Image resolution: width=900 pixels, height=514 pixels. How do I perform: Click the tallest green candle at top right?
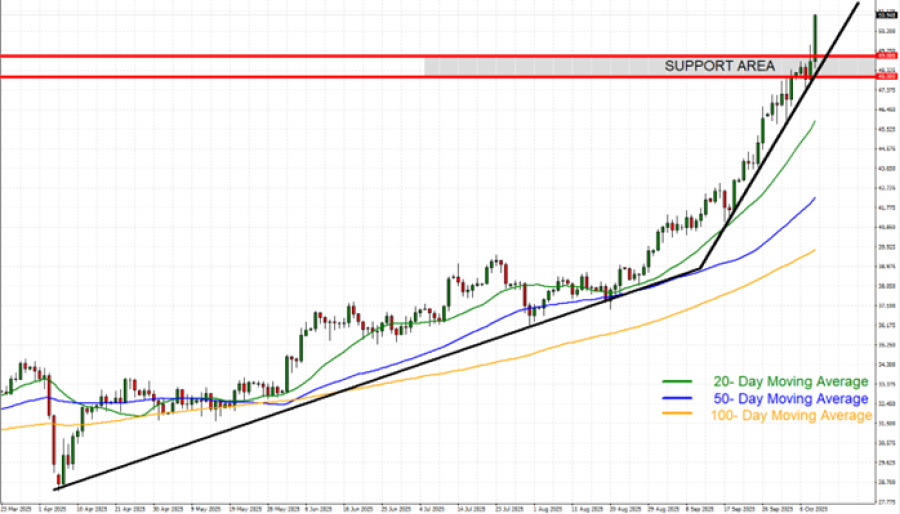pos(816,36)
